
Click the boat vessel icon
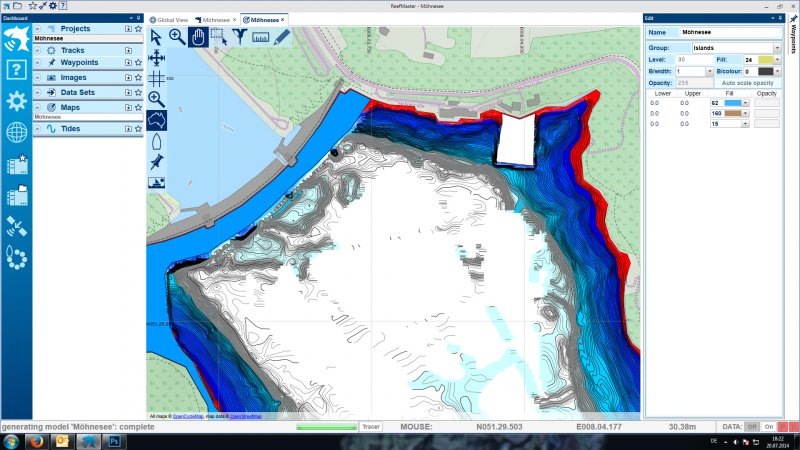(x=157, y=142)
